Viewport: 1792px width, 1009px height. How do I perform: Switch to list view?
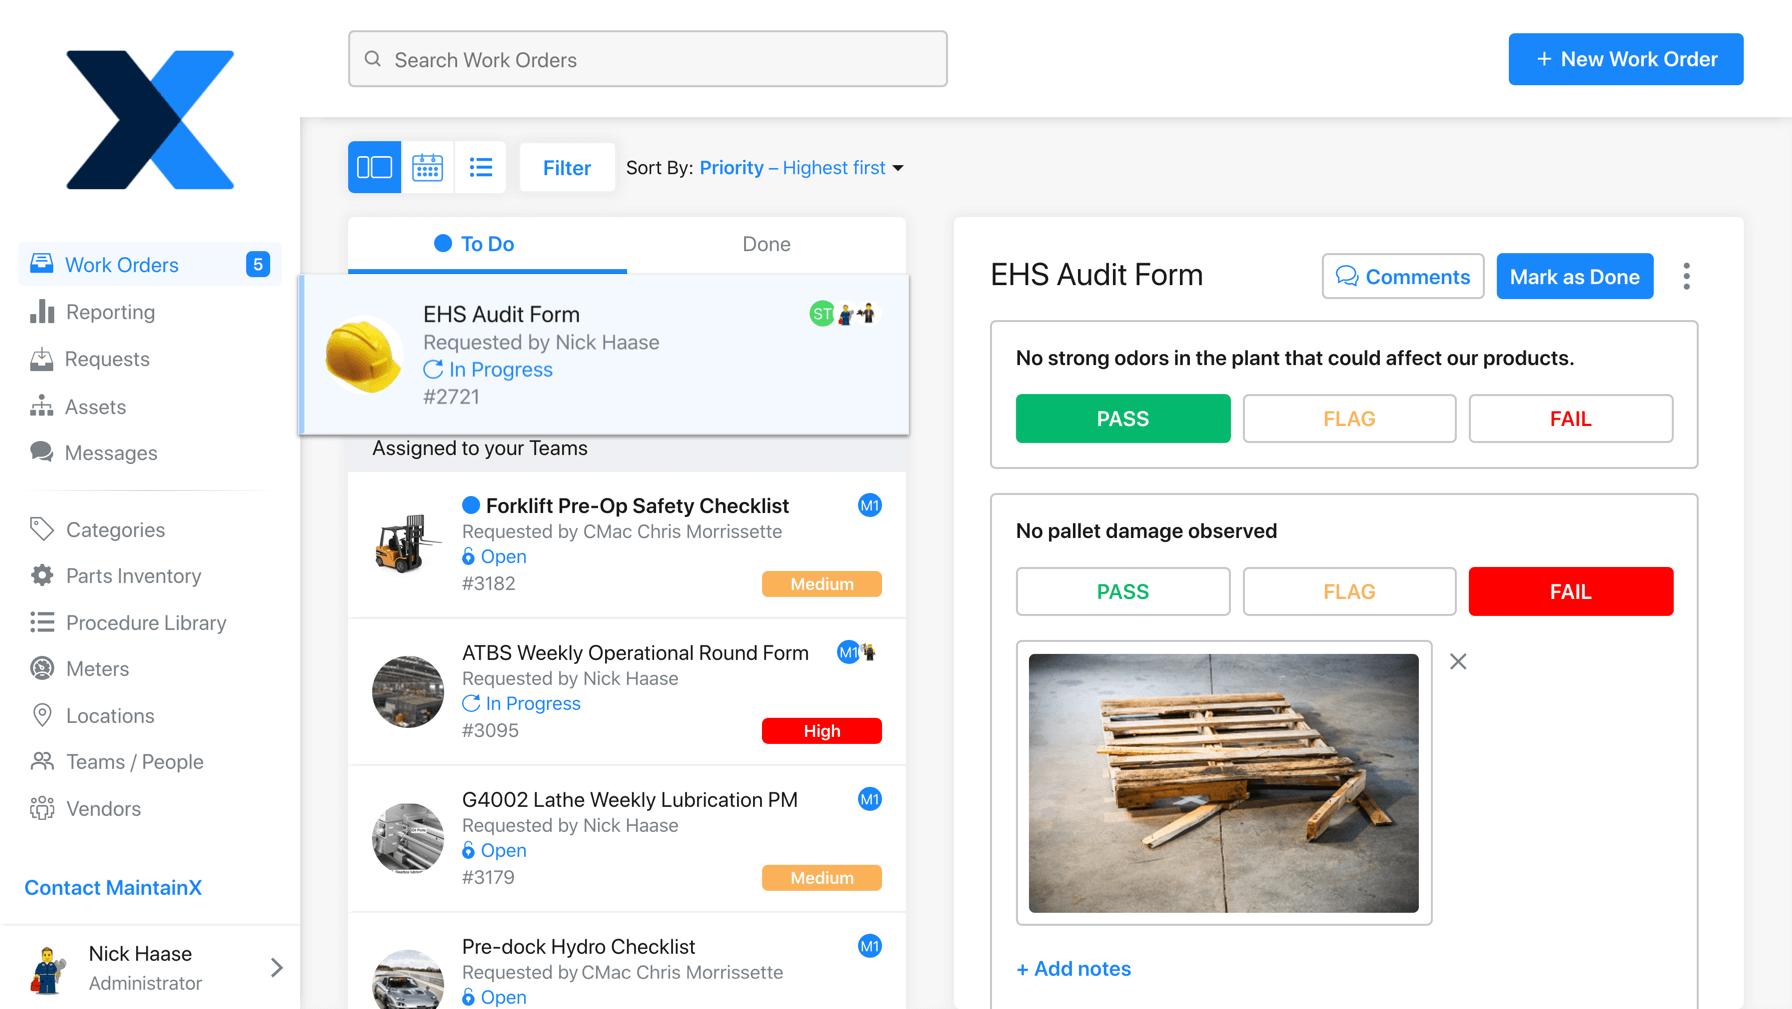pos(481,167)
